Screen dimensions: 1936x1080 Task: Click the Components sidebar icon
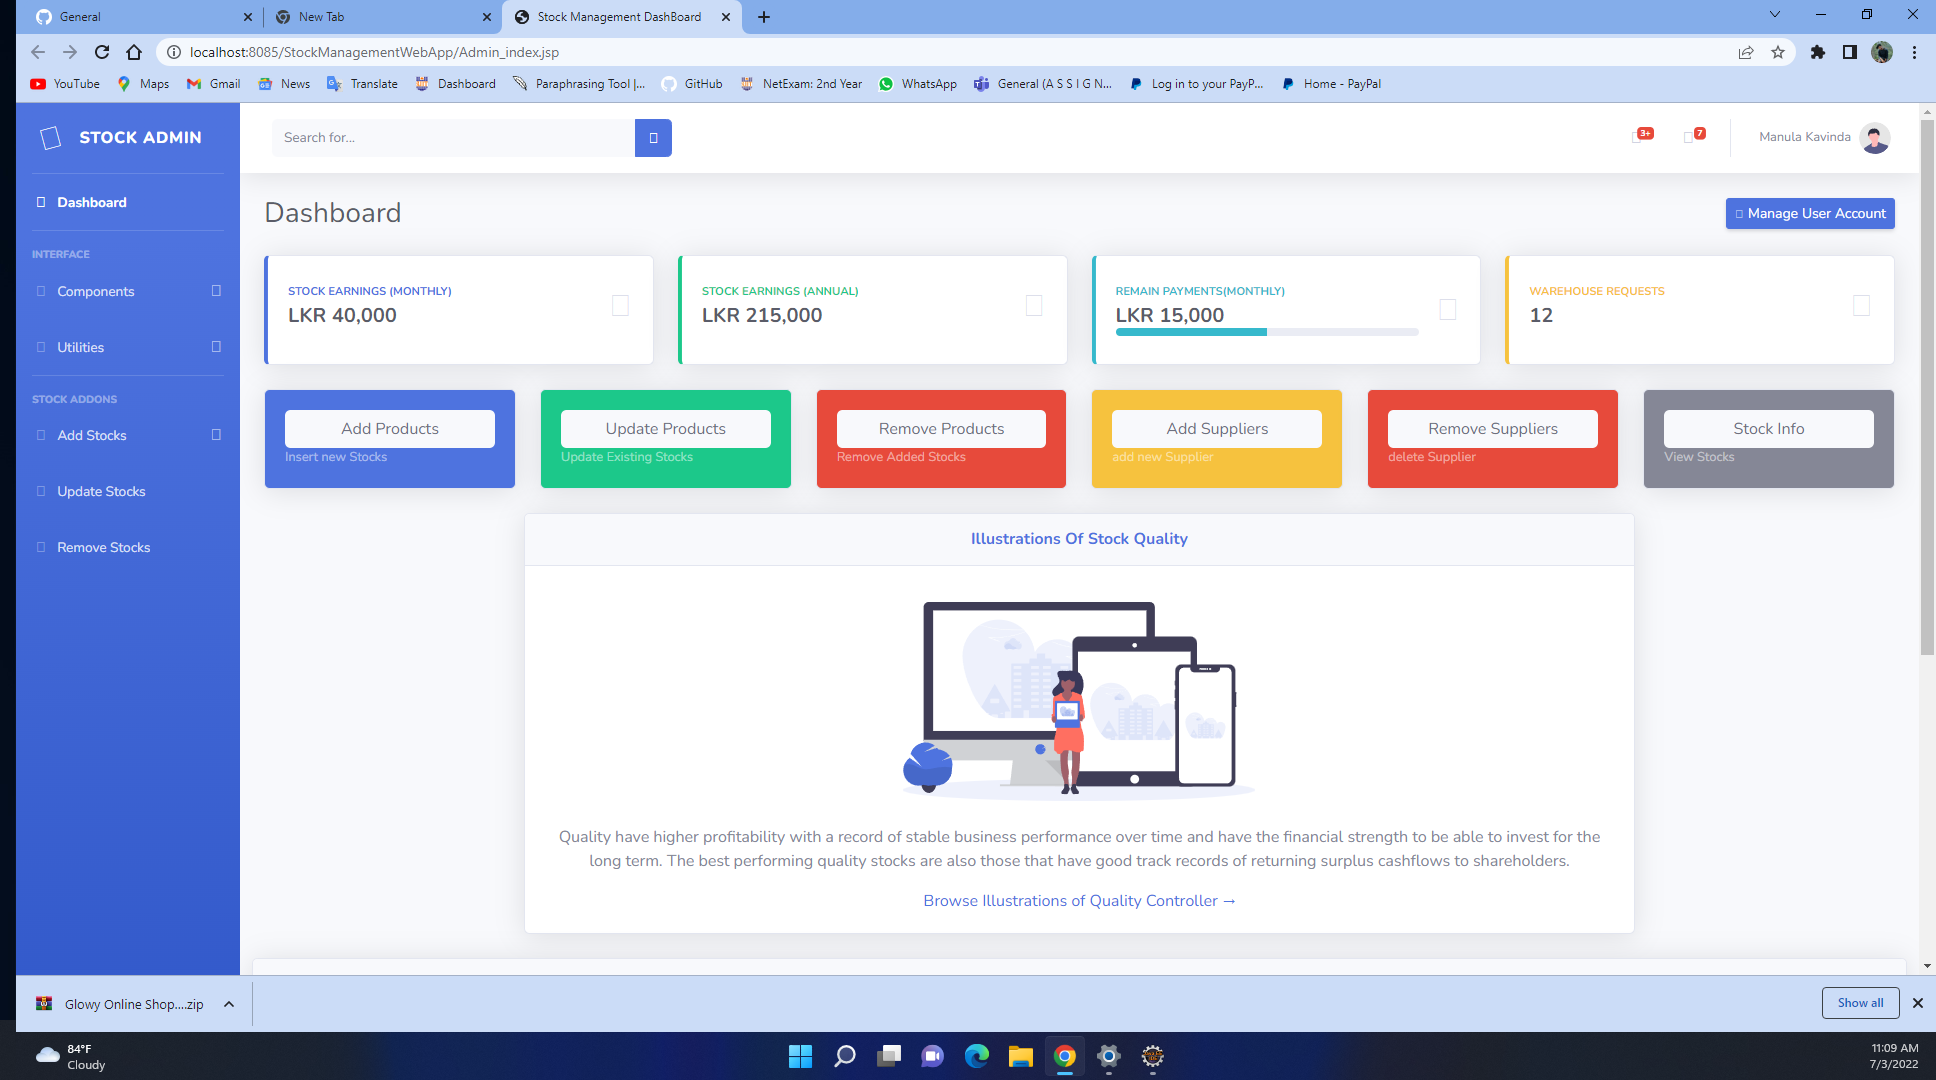40,291
